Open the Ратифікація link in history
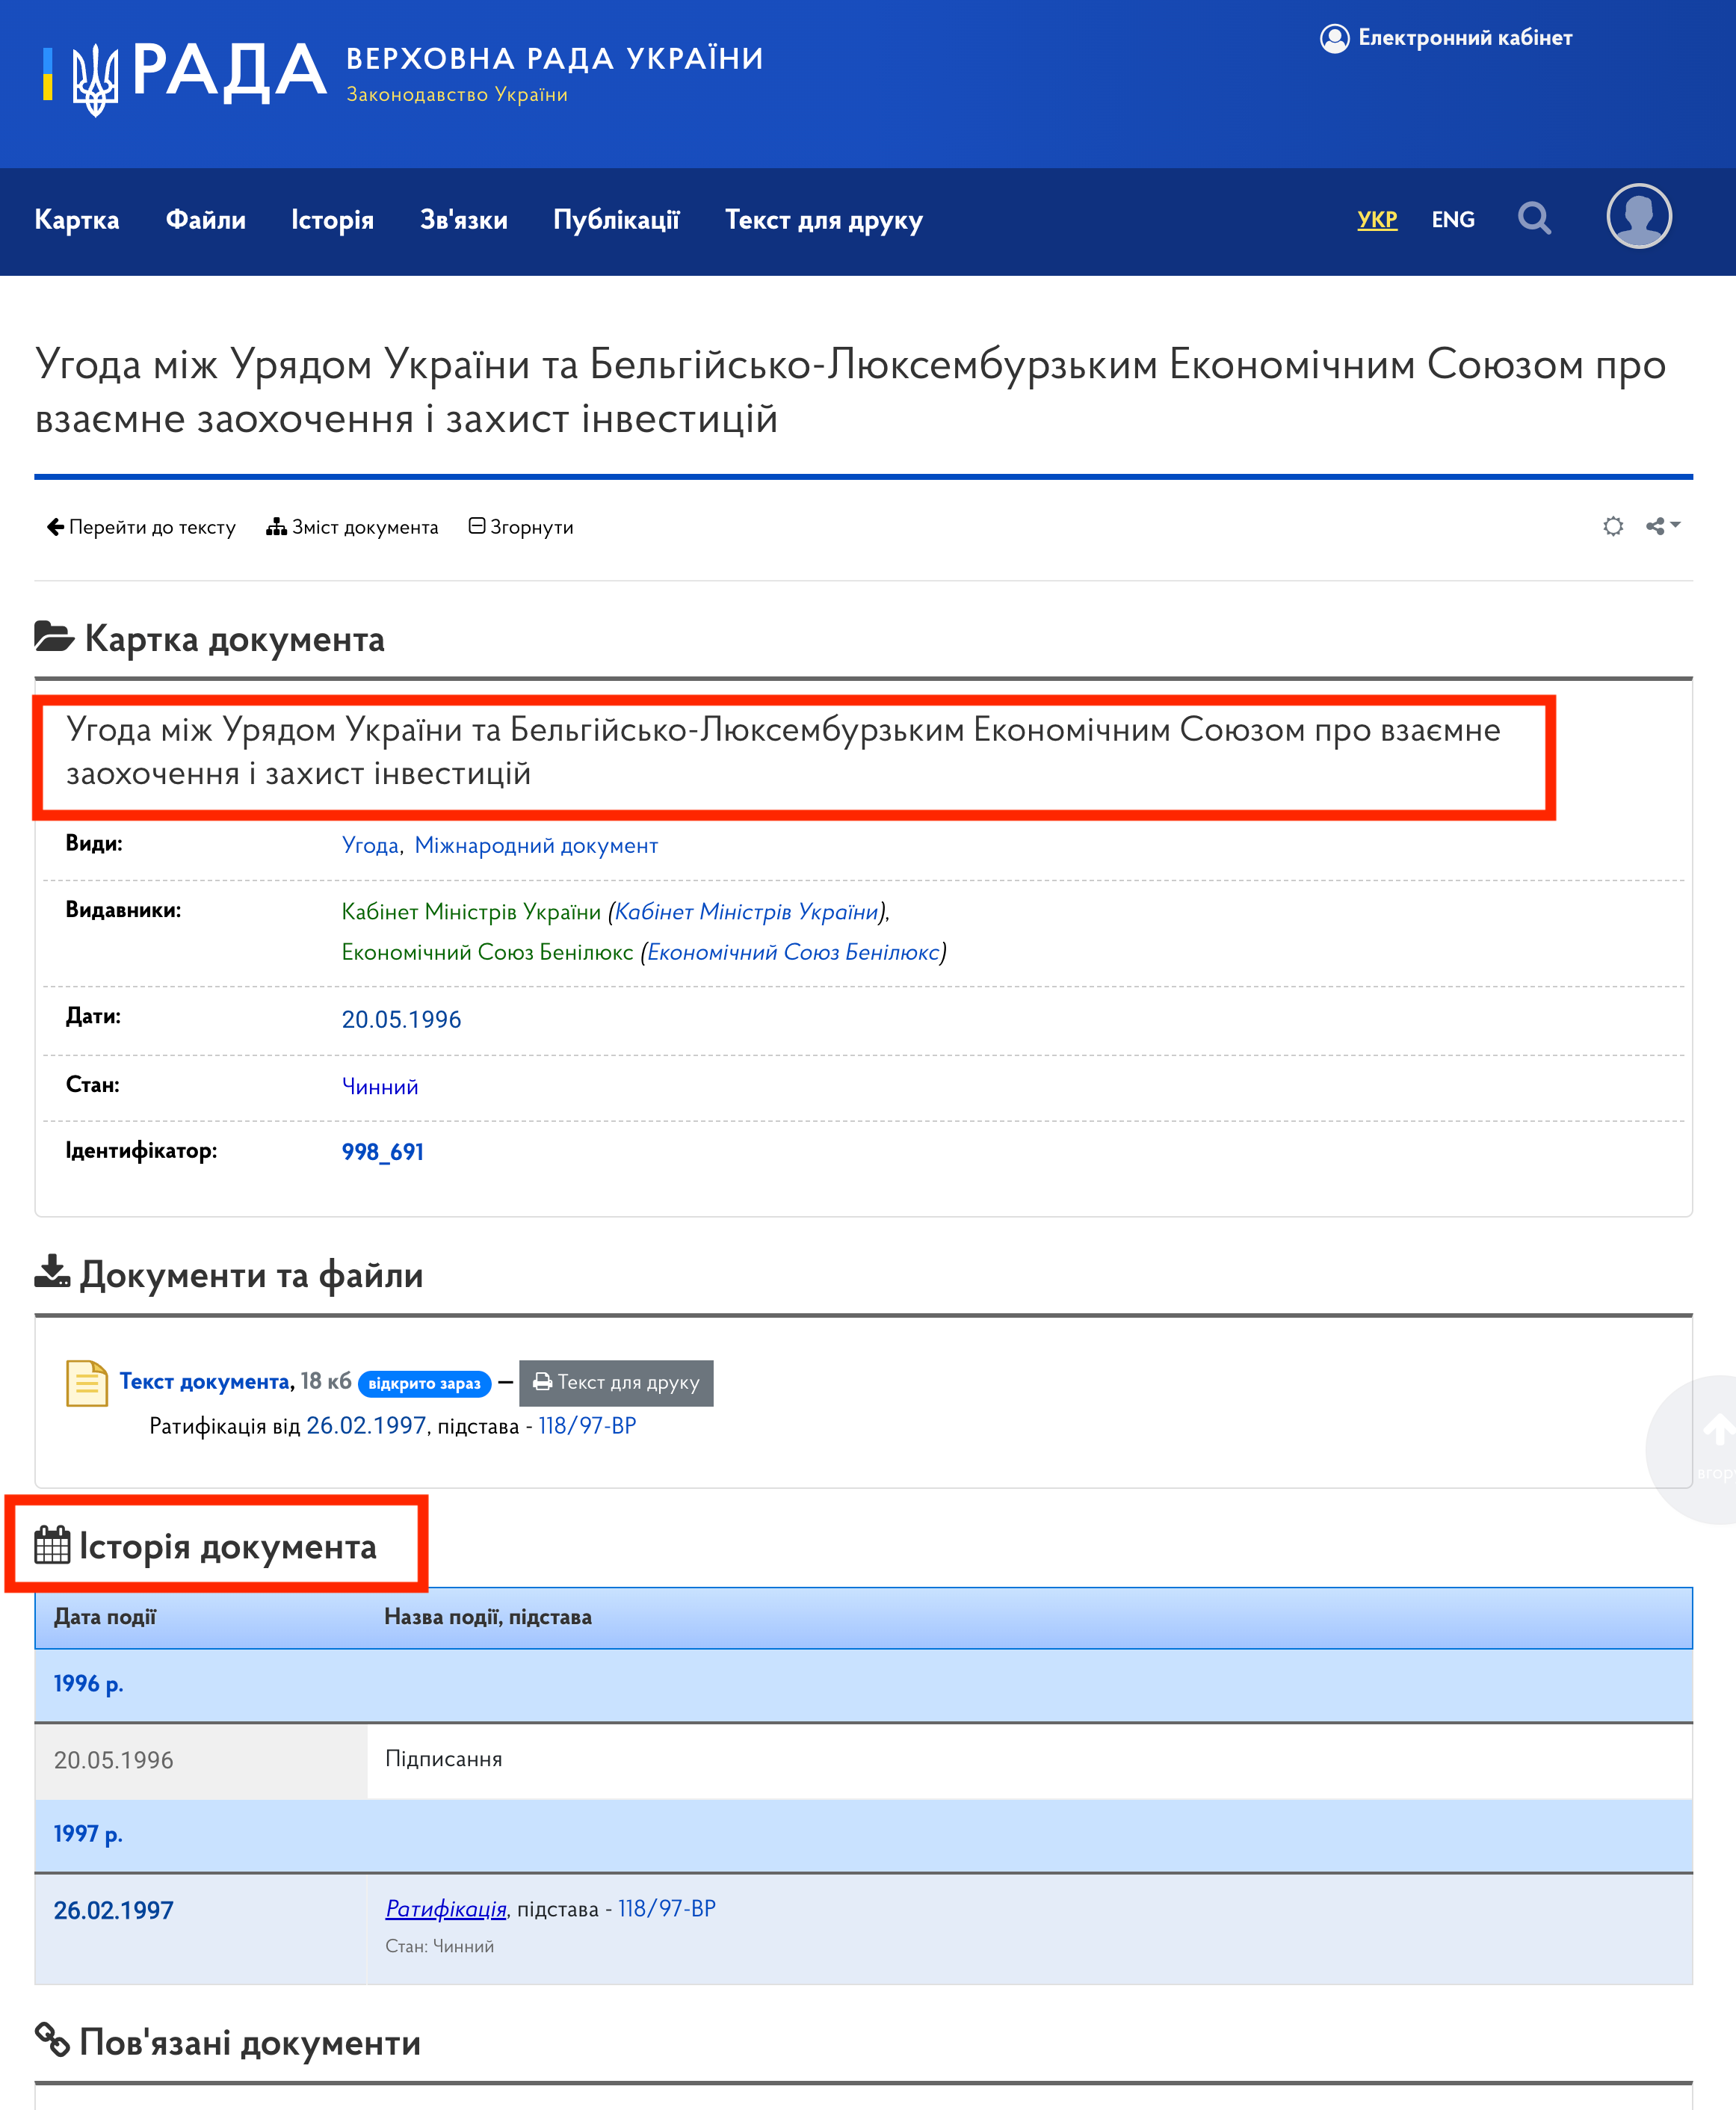This screenshot has height=2110, width=1736. (x=446, y=1908)
